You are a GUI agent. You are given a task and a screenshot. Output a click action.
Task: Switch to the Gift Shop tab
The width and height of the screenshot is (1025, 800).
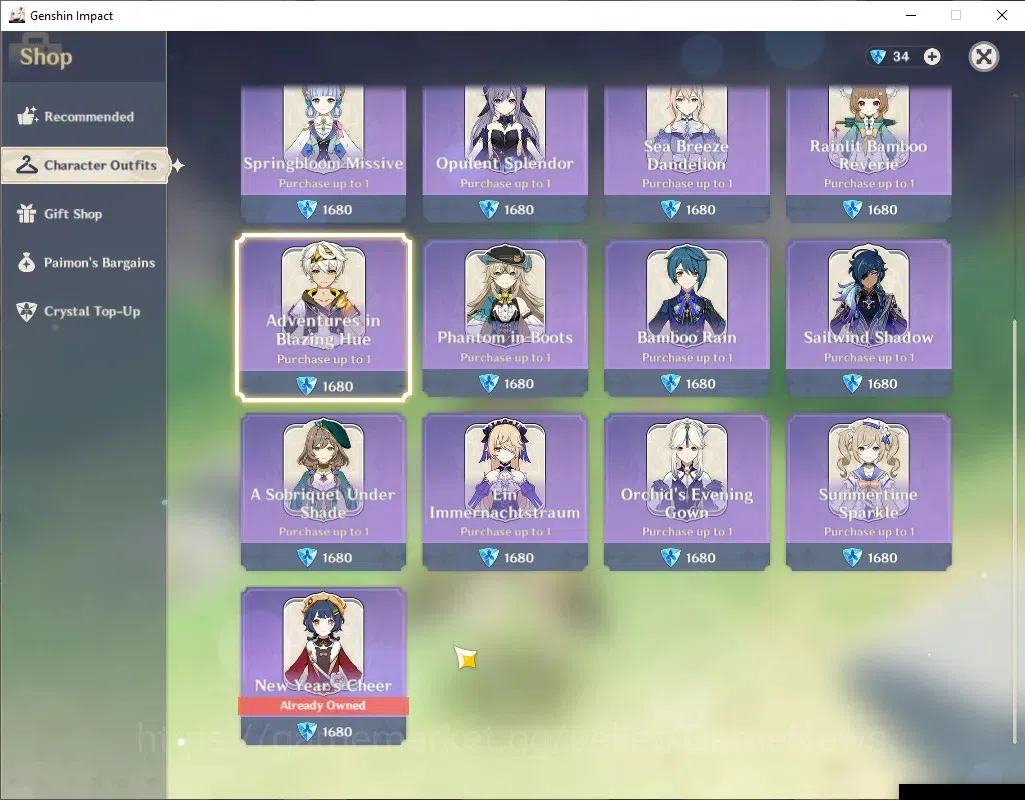84,214
